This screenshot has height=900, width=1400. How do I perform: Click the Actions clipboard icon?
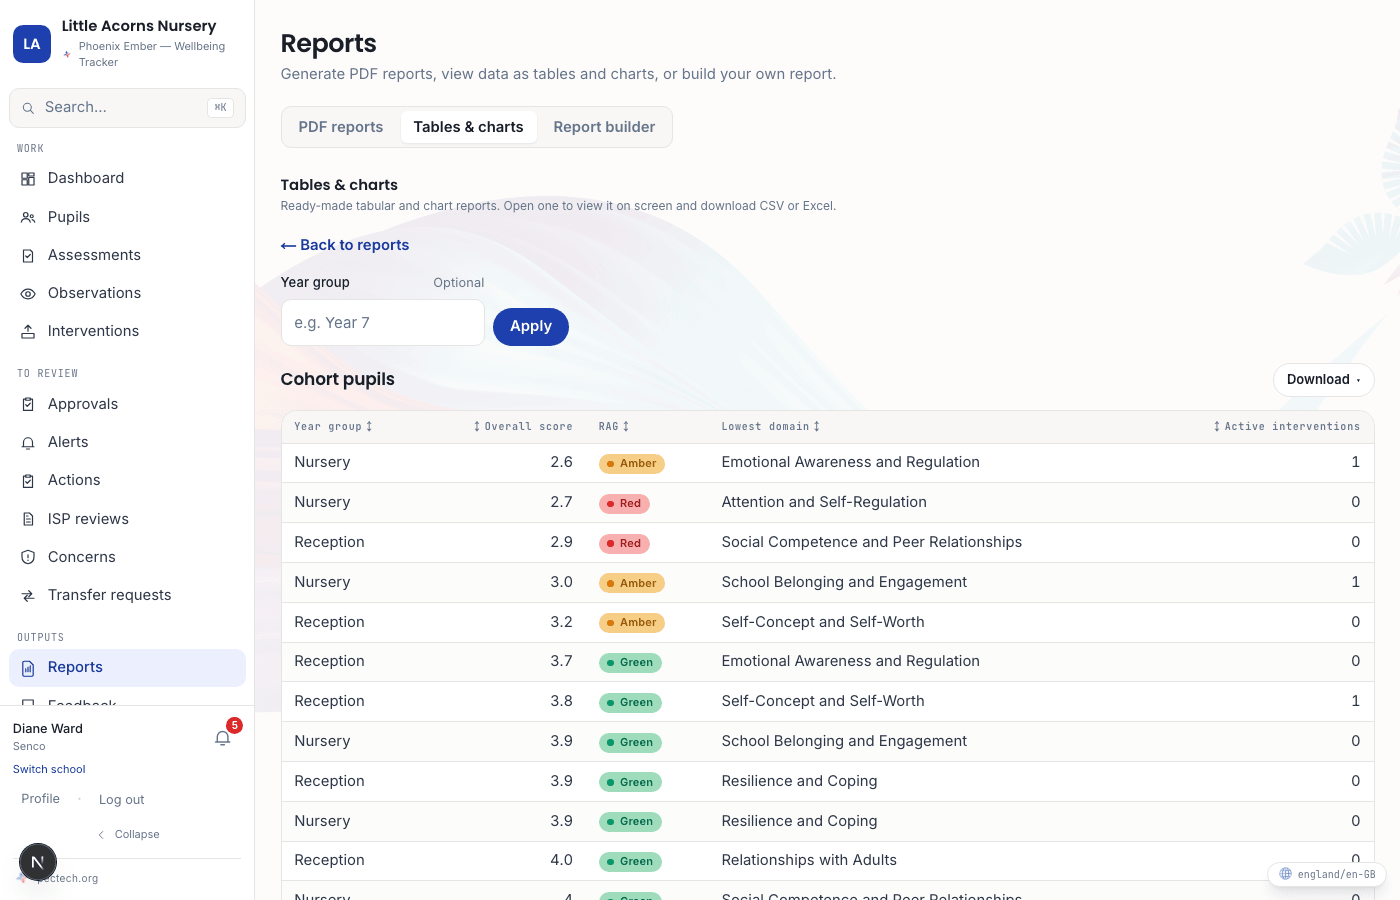pyautogui.click(x=28, y=481)
